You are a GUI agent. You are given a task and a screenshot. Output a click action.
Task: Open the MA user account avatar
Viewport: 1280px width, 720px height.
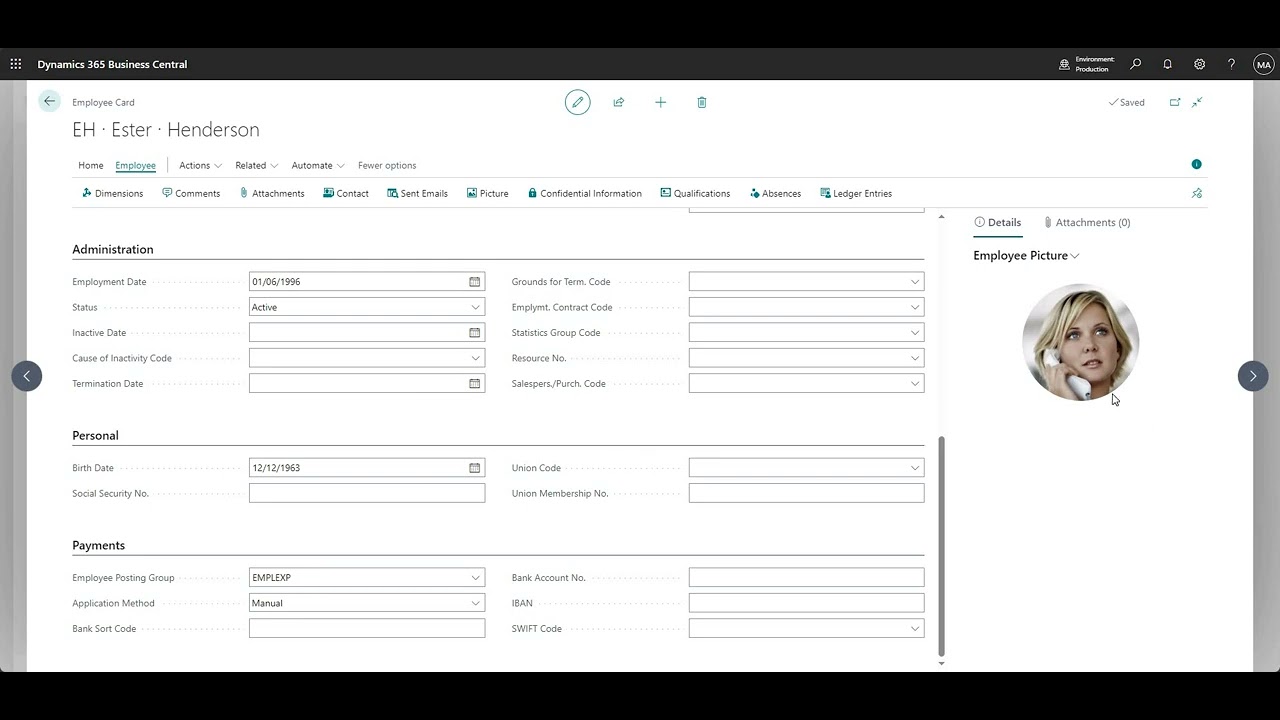pos(1264,64)
